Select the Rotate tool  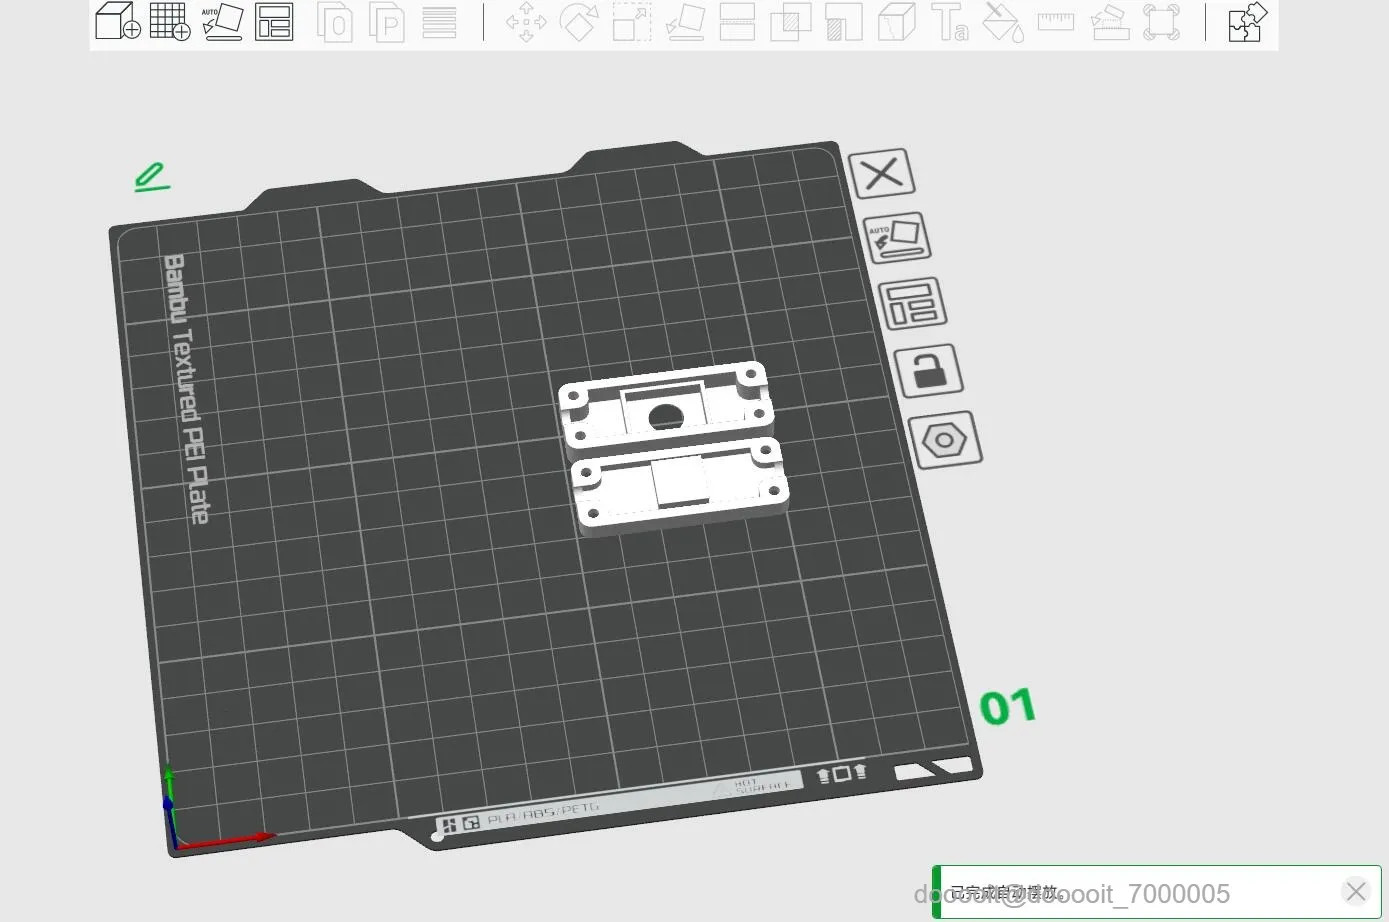[x=578, y=22]
